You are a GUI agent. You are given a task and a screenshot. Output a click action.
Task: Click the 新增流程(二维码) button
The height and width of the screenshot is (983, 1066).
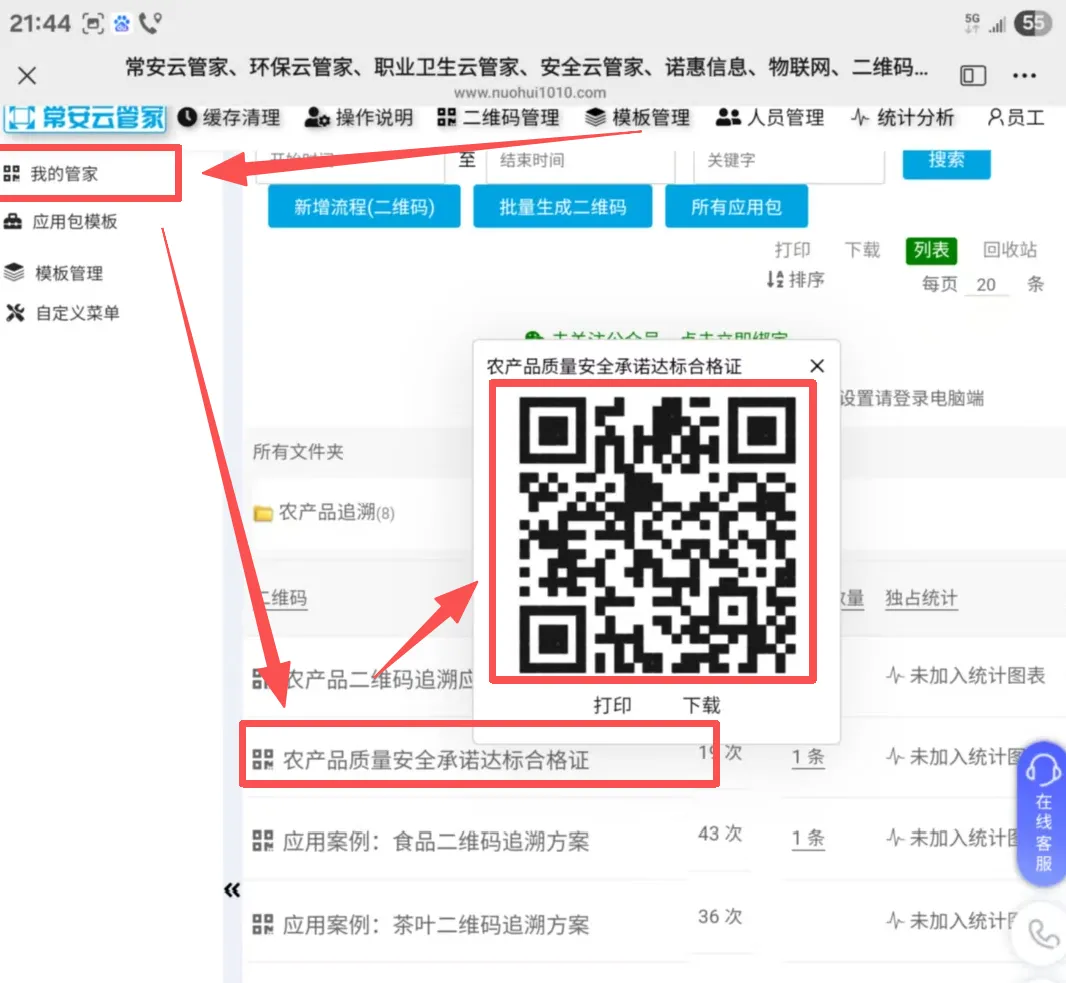point(364,207)
